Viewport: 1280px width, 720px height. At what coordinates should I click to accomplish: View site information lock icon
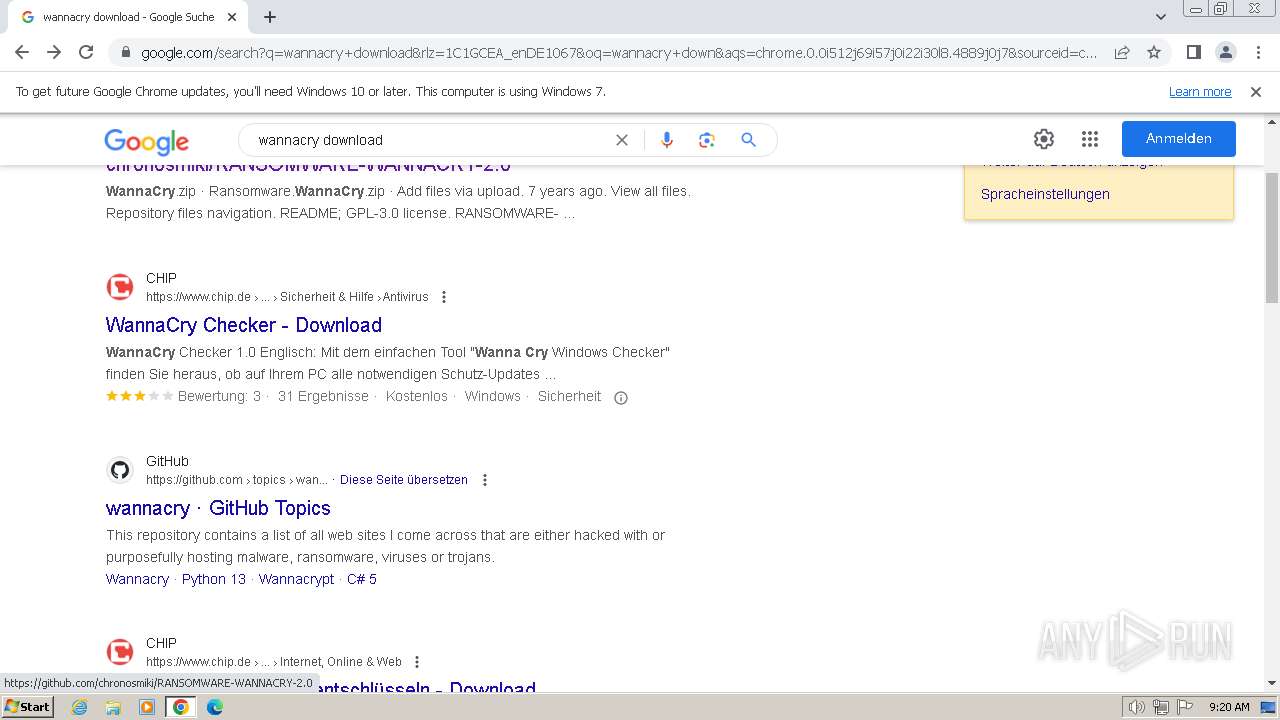pos(125,53)
